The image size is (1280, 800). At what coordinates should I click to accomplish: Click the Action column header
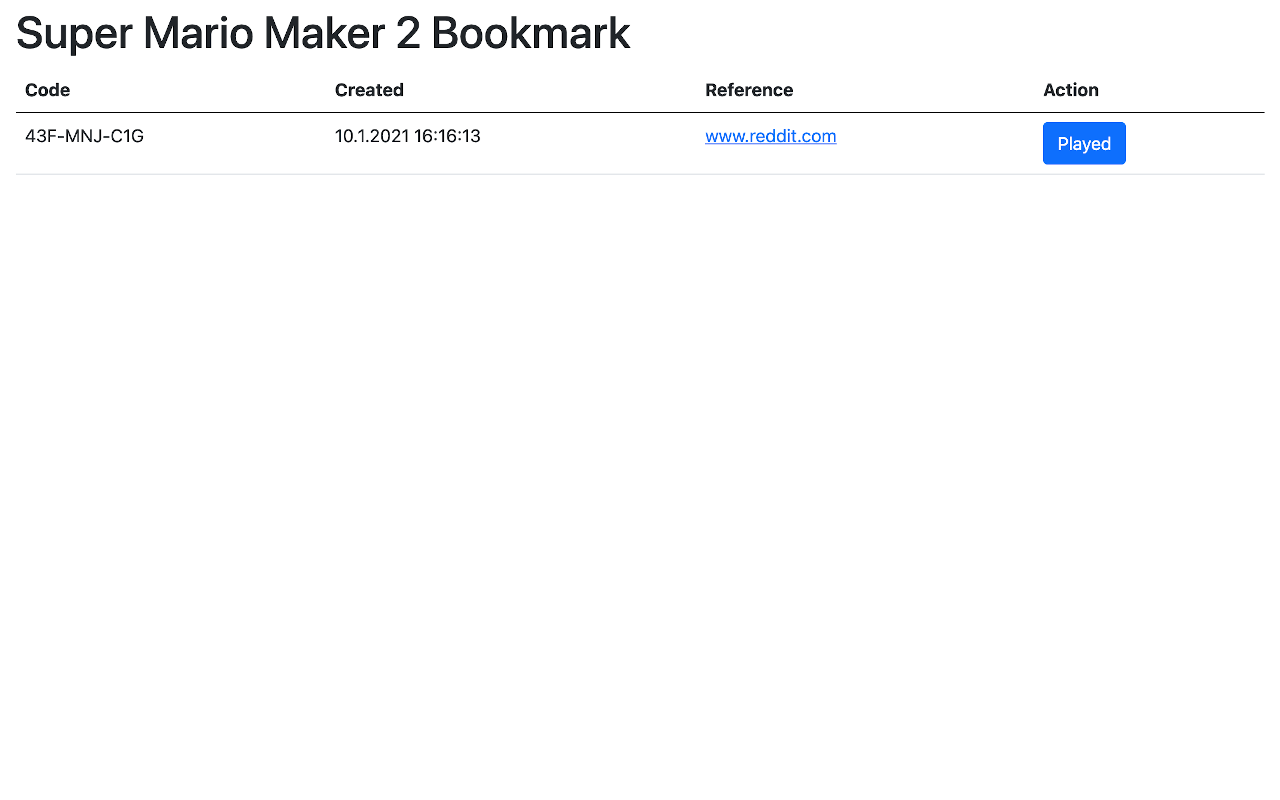pos(1070,90)
